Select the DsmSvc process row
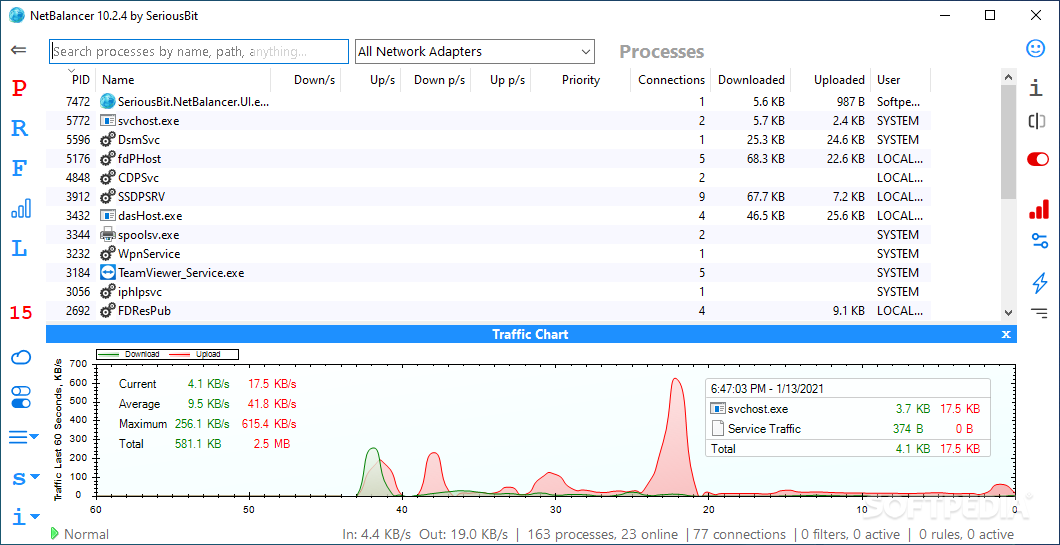 point(488,140)
